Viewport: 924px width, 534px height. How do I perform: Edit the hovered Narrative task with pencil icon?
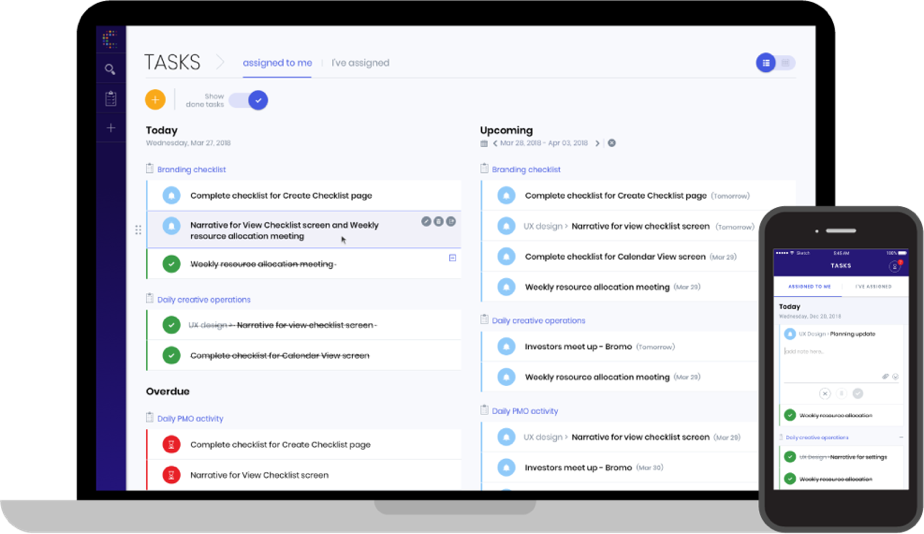click(x=426, y=222)
